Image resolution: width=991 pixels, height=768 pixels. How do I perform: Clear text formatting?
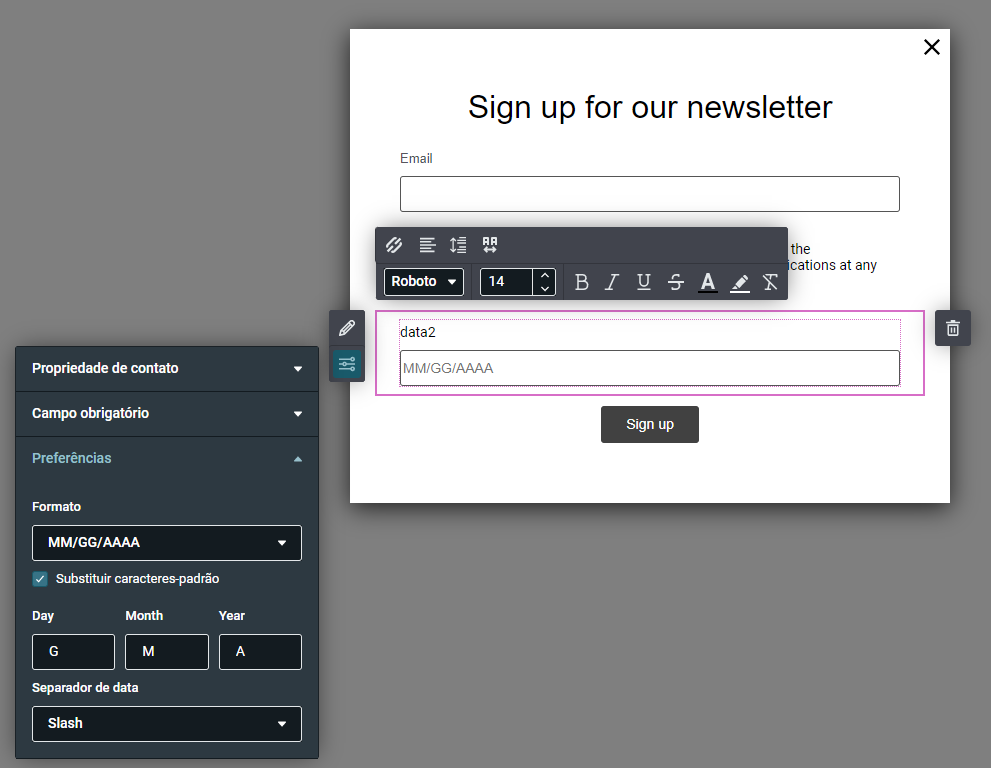coord(770,282)
